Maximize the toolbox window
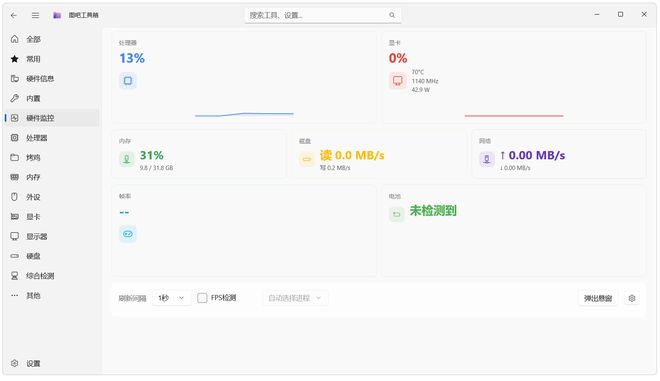 (x=620, y=14)
